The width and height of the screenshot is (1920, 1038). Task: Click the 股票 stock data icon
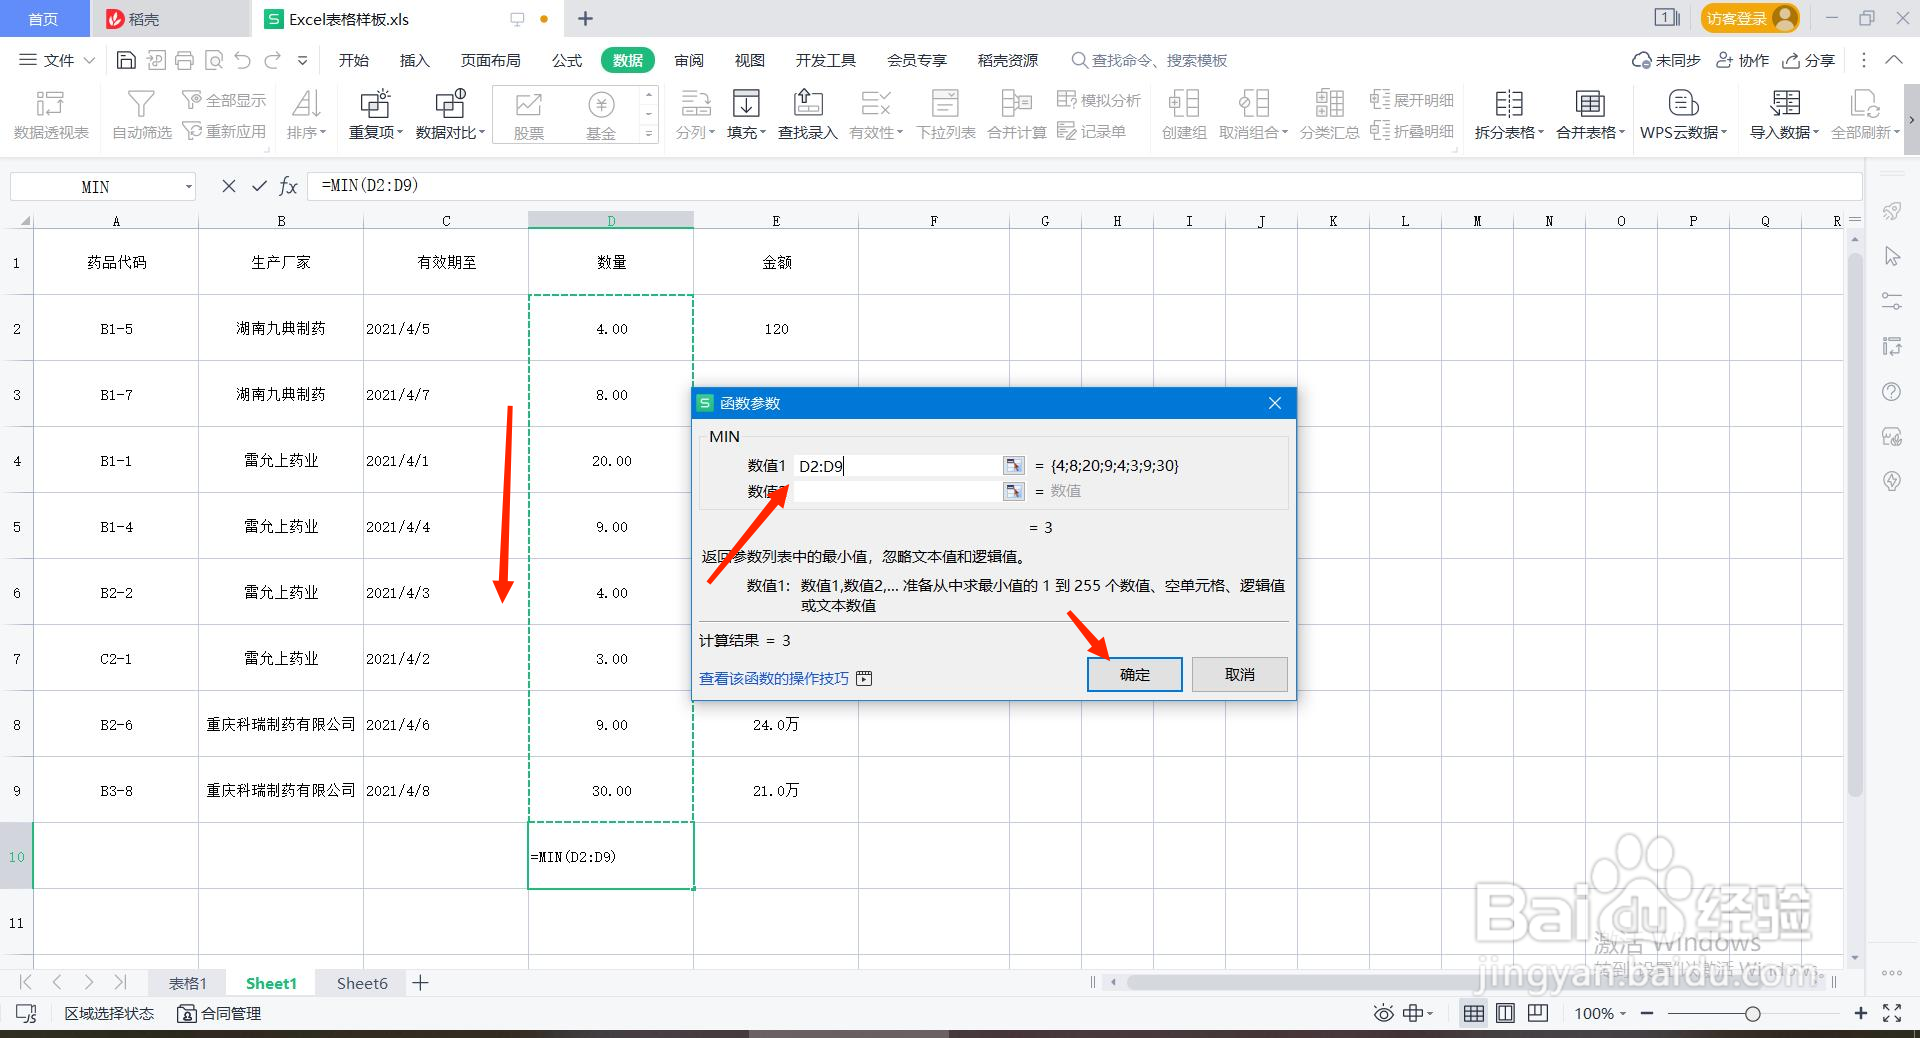tap(528, 104)
